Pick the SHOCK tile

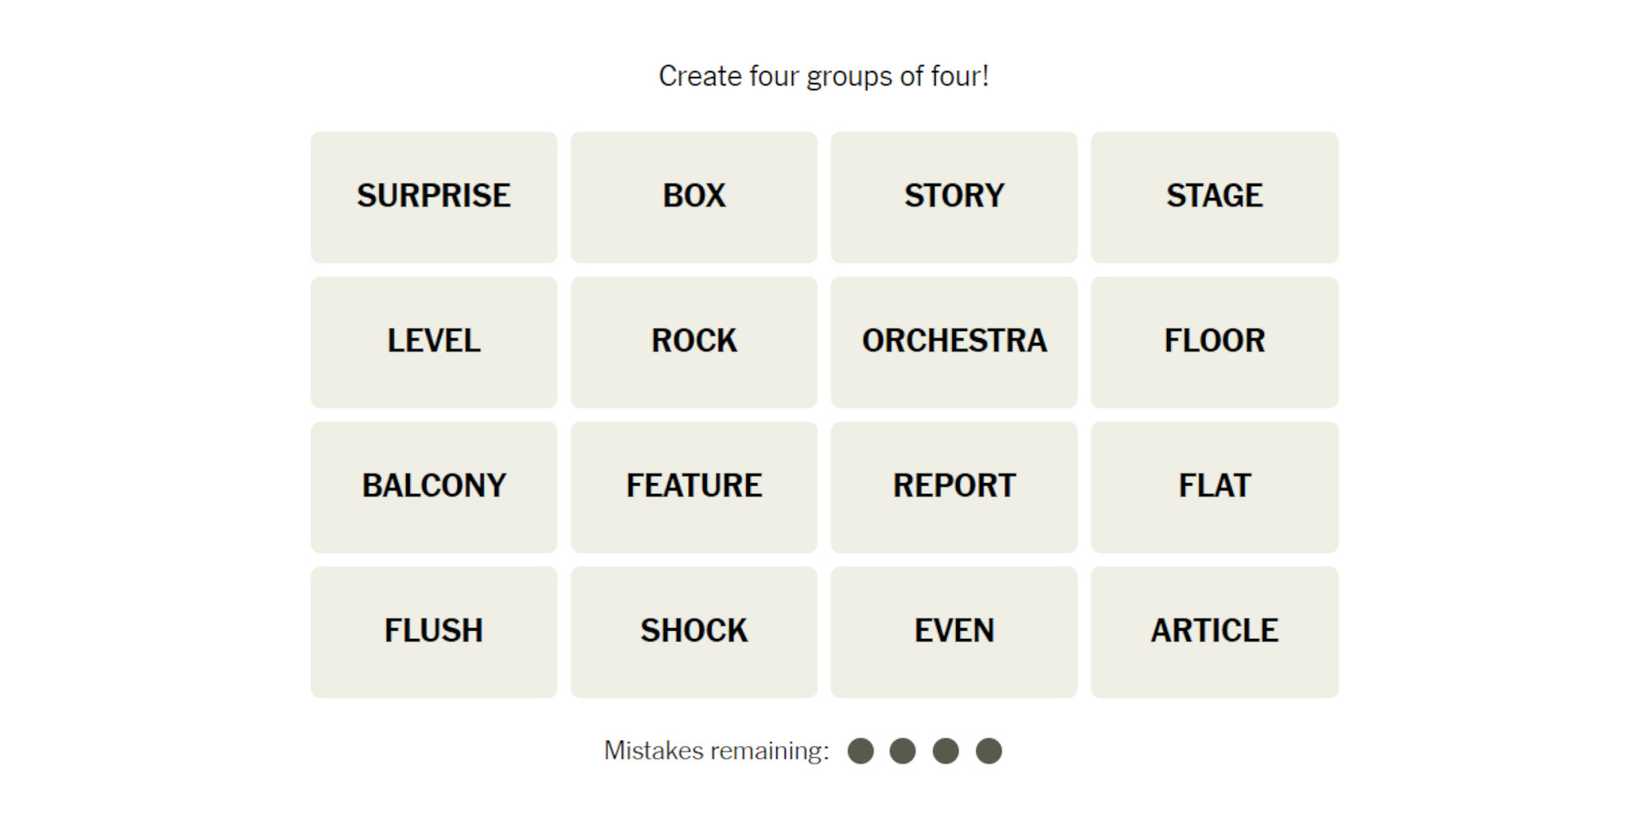tap(694, 632)
